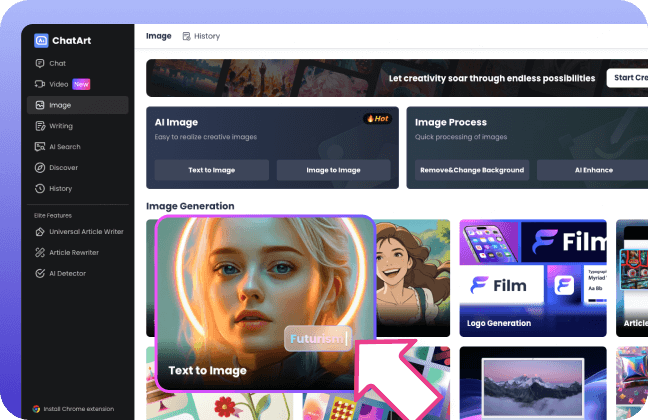Open the Logo Generation thumbnail card

[532, 278]
